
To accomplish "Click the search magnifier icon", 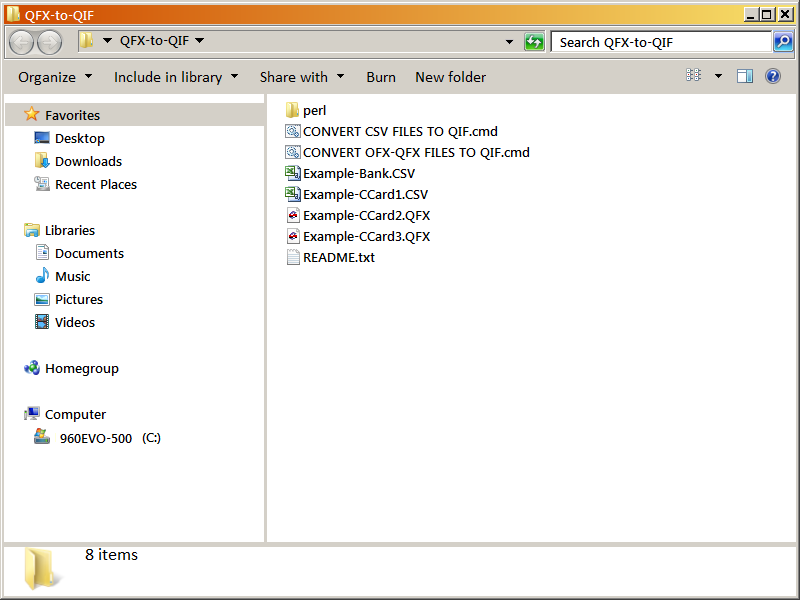I will (783, 42).
